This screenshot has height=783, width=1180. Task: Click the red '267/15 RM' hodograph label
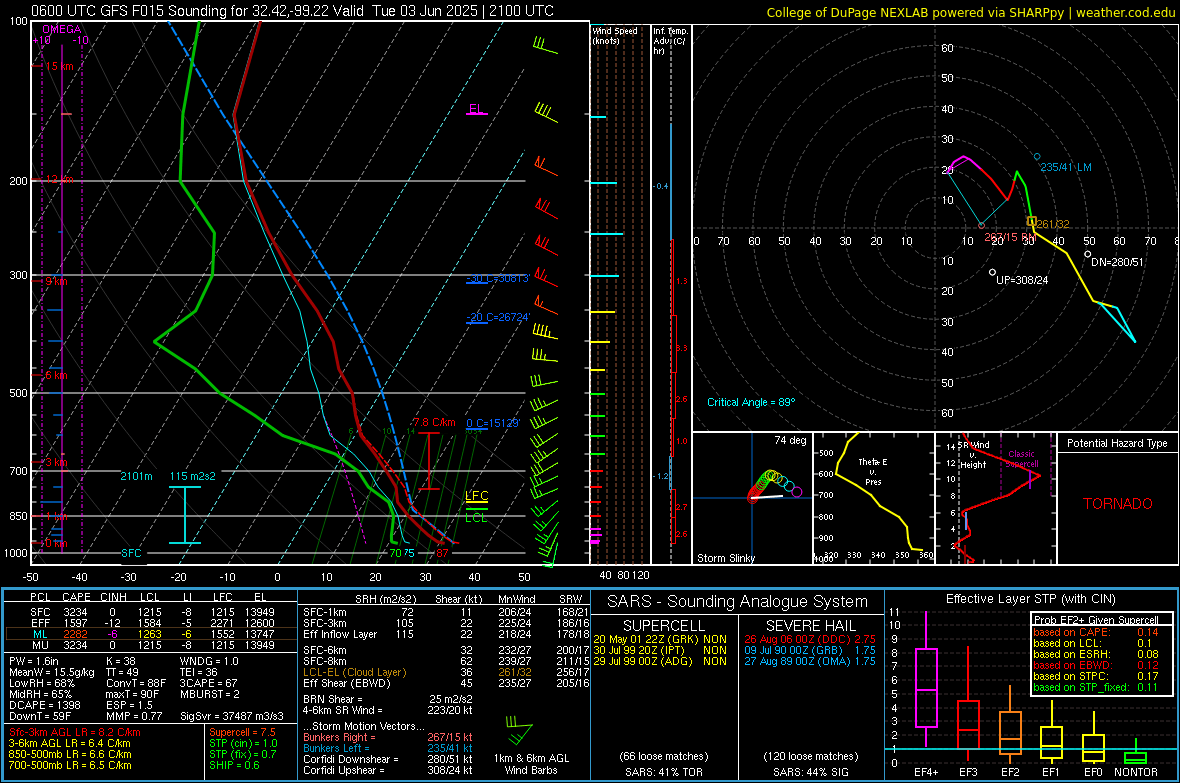pyautogui.click(x=1011, y=237)
